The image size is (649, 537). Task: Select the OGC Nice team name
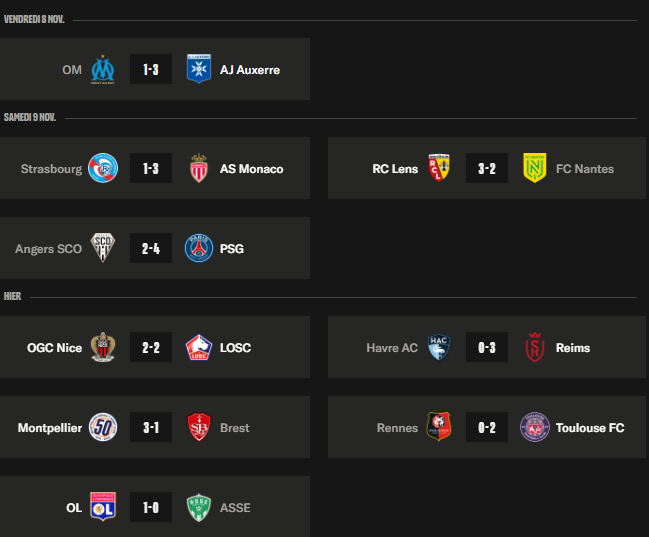54,348
